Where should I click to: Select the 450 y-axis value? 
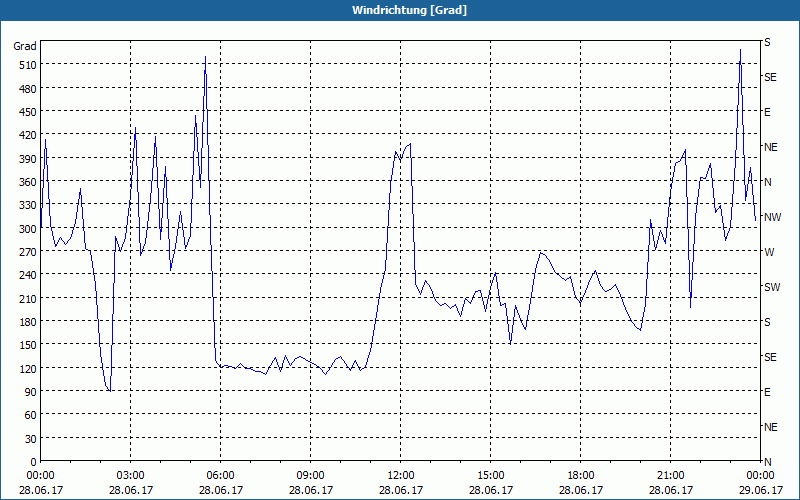tap(28, 112)
